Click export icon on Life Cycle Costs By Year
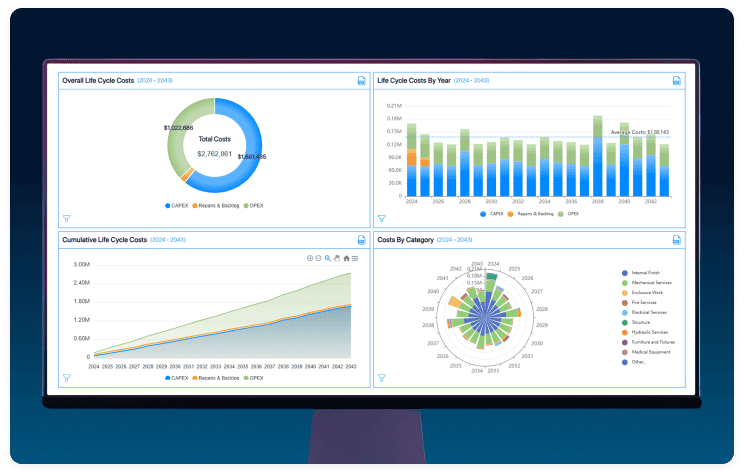 point(676,81)
